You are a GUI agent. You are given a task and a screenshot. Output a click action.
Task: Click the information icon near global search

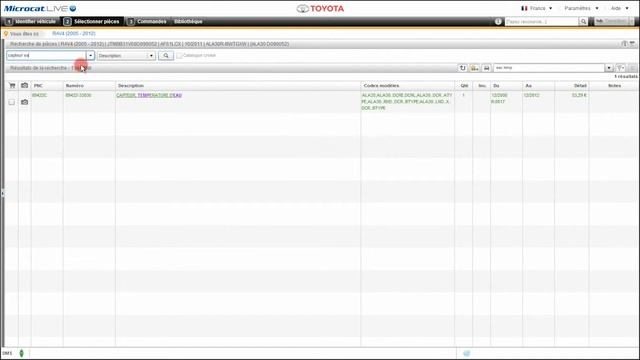pyautogui.click(x=498, y=22)
